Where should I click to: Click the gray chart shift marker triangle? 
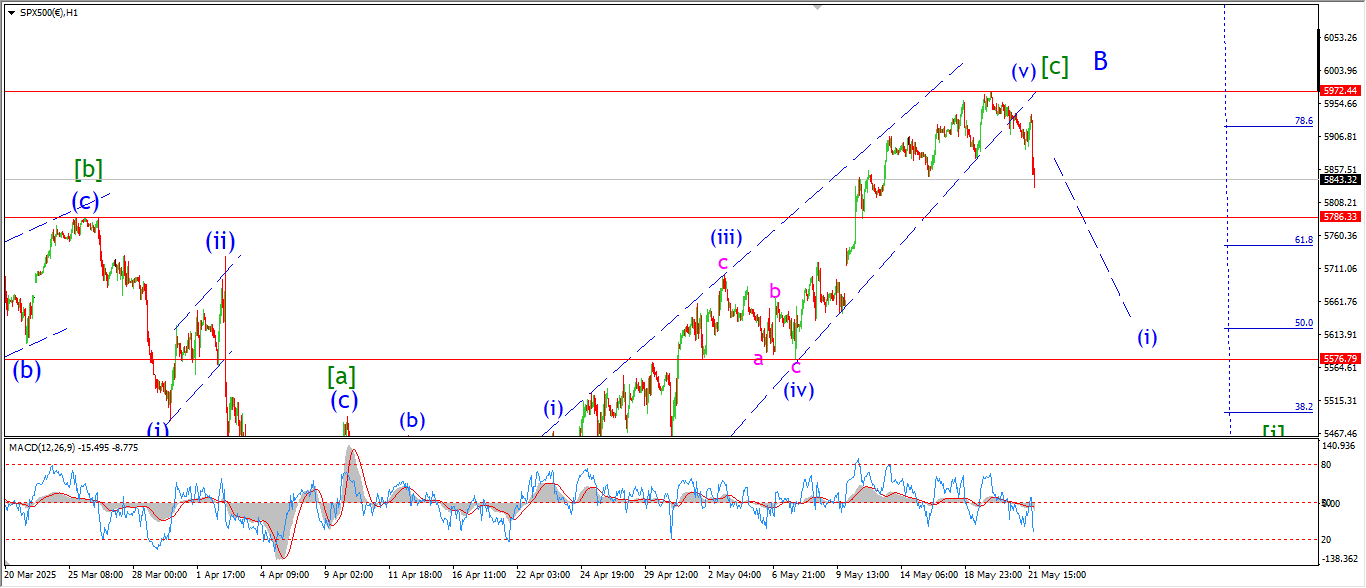[x=819, y=8]
